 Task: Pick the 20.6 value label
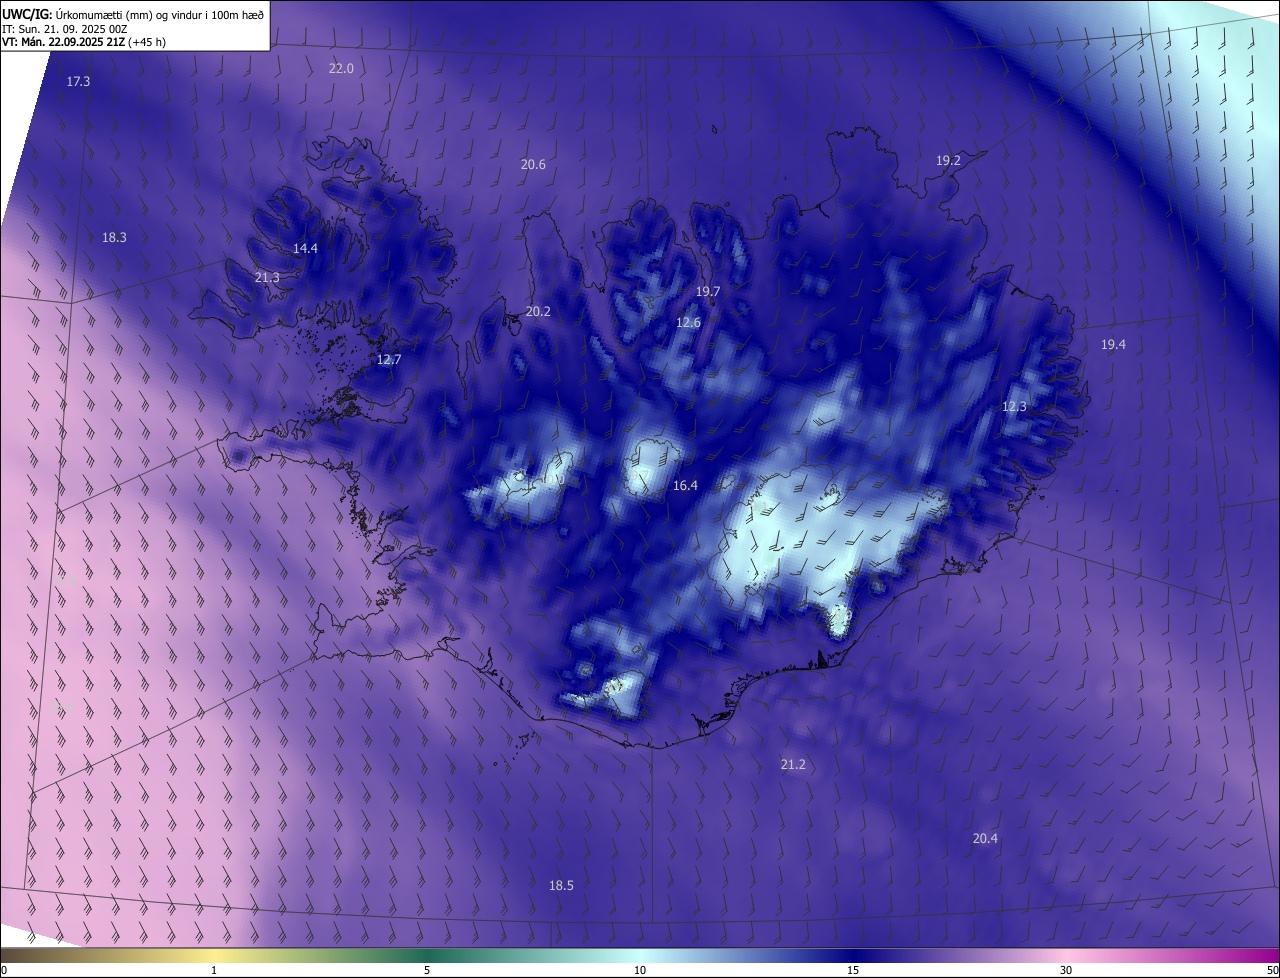tap(533, 164)
